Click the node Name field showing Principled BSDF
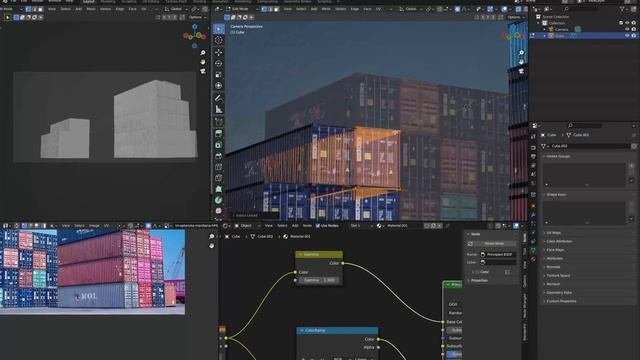640x360 pixels. coord(498,255)
